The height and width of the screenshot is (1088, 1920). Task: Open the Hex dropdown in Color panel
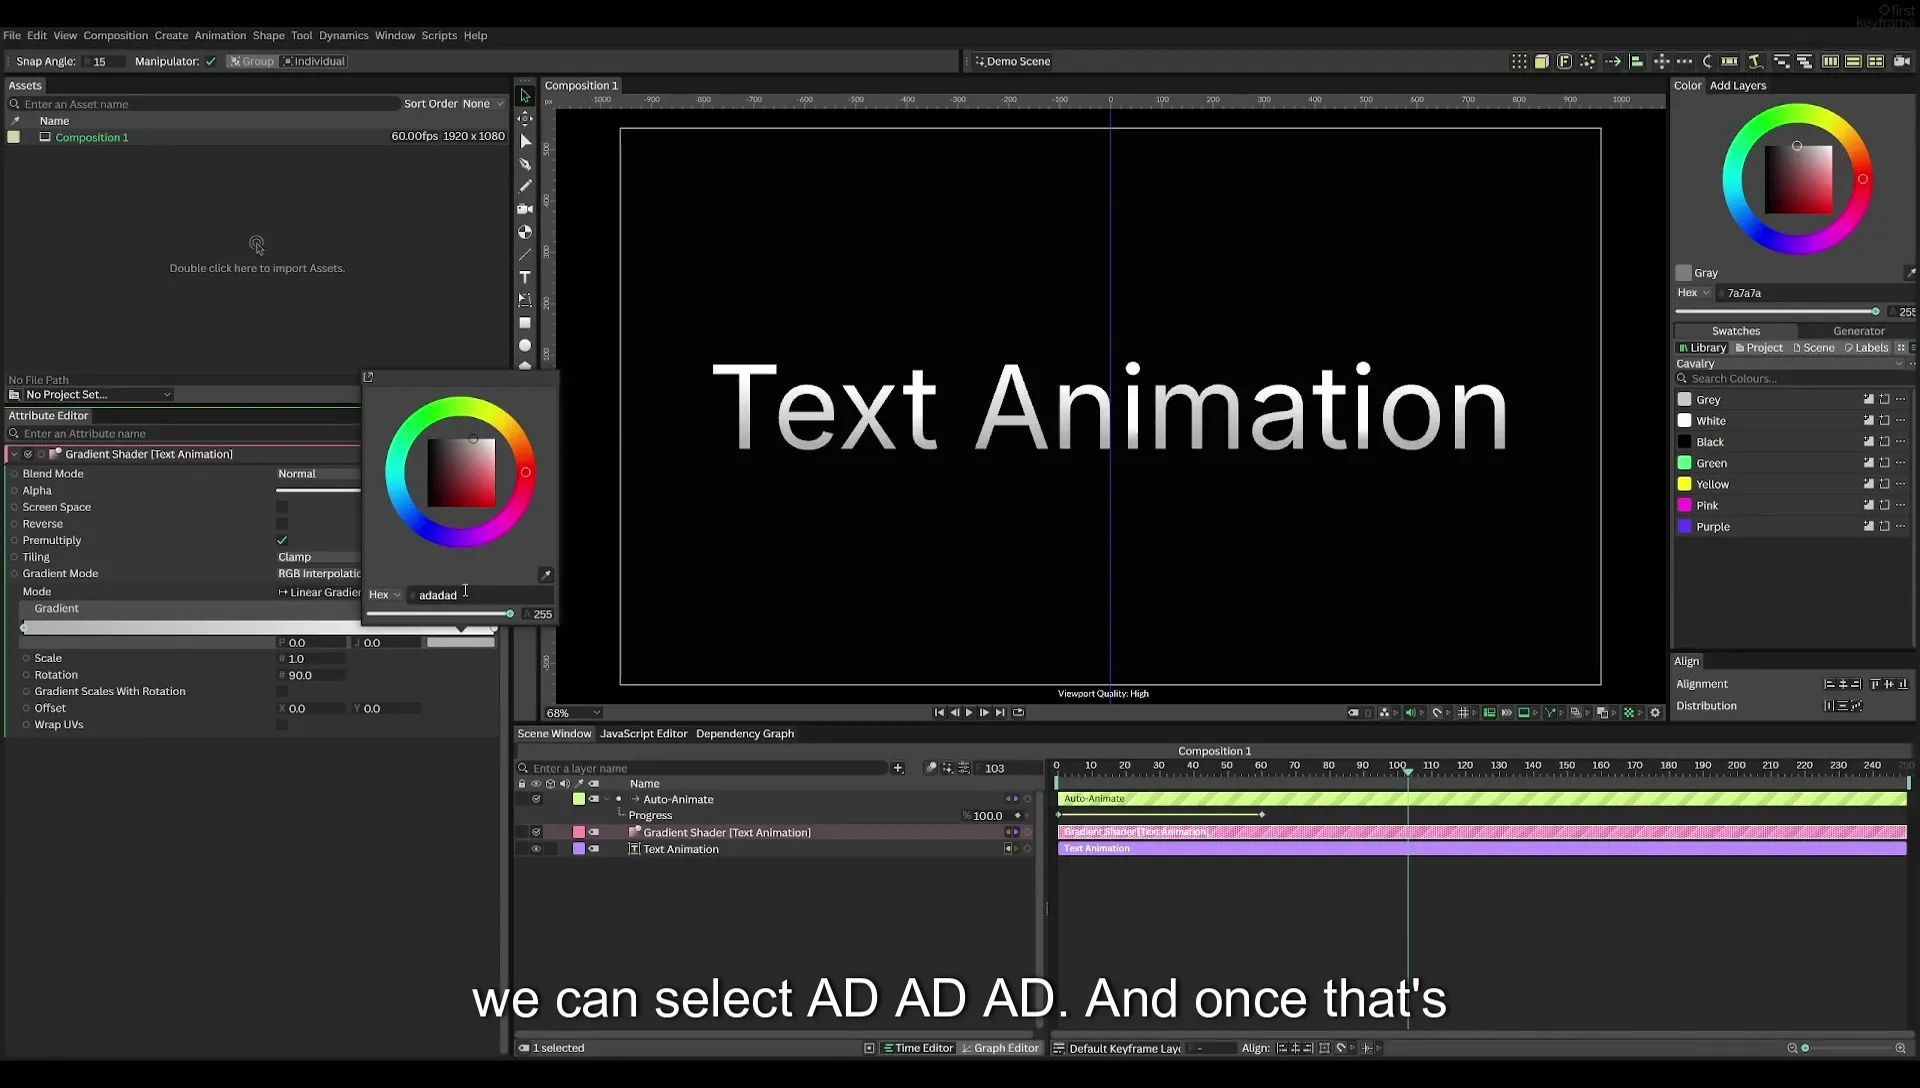[1694, 293]
